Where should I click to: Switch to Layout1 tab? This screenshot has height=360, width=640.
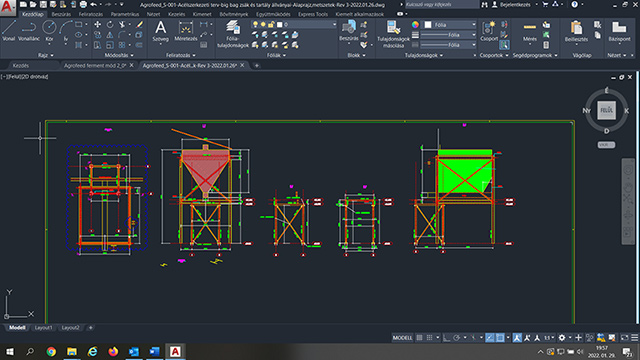pos(43,328)
